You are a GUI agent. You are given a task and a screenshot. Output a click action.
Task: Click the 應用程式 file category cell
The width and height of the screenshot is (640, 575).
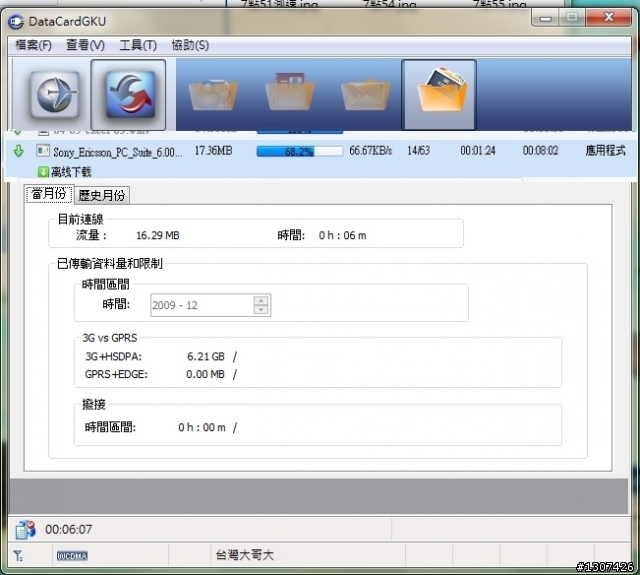pos(605,151)
